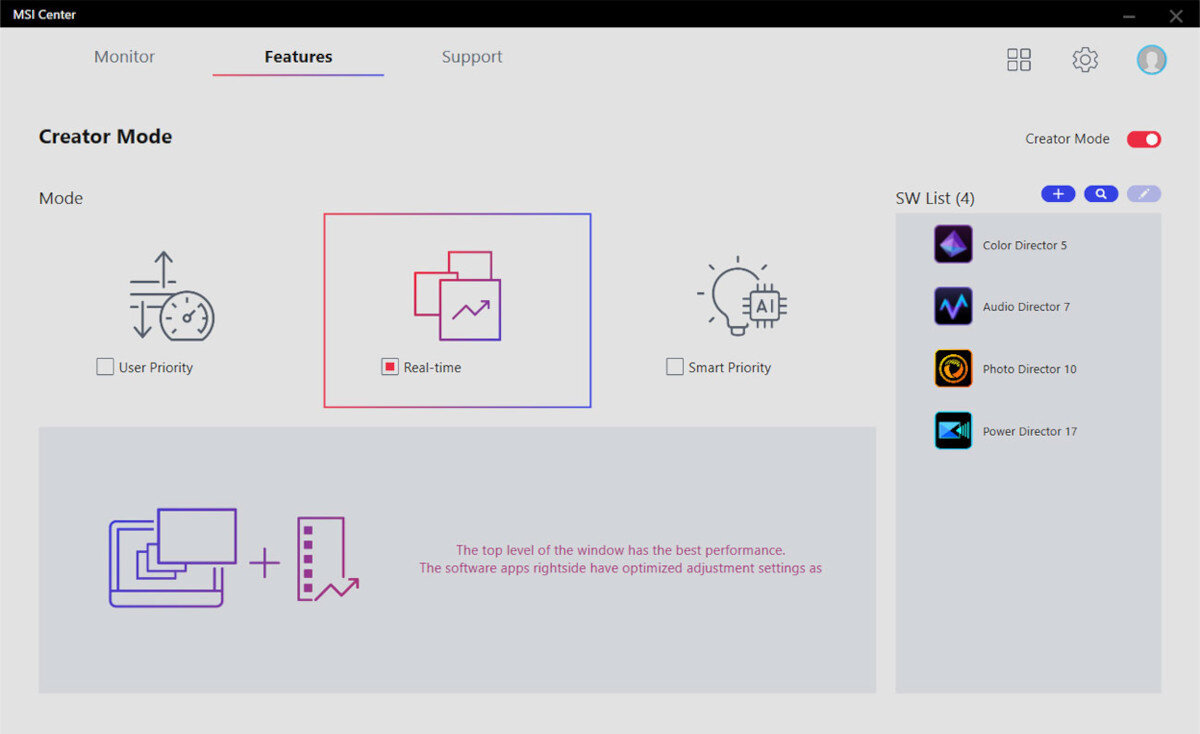The width and height of the screenshot is (1200, 734).
Task: Select the Features tab
Action: pos(298,57)
